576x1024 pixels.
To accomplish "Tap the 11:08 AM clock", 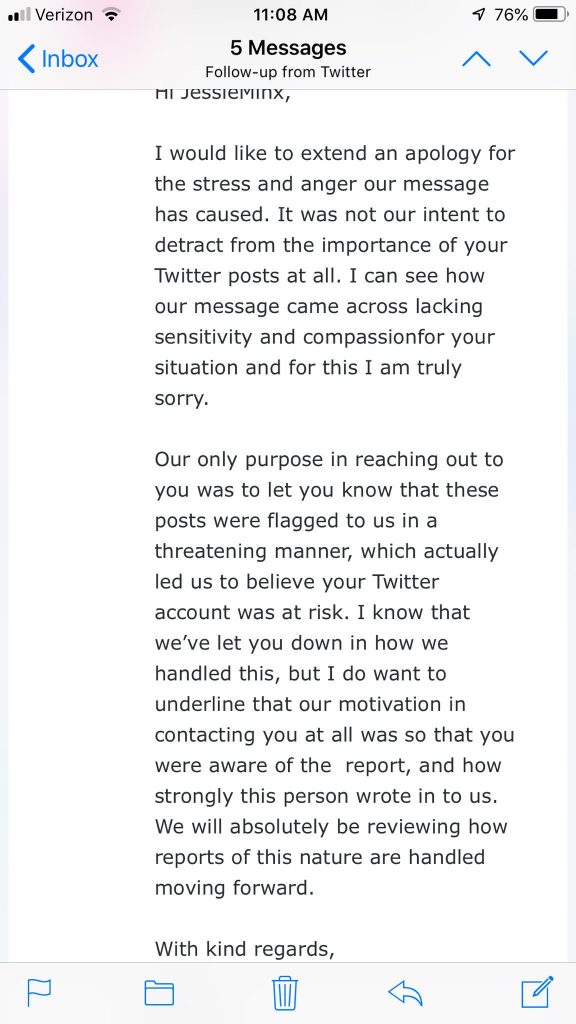I will pyautogui.click(x=289, y=14).
